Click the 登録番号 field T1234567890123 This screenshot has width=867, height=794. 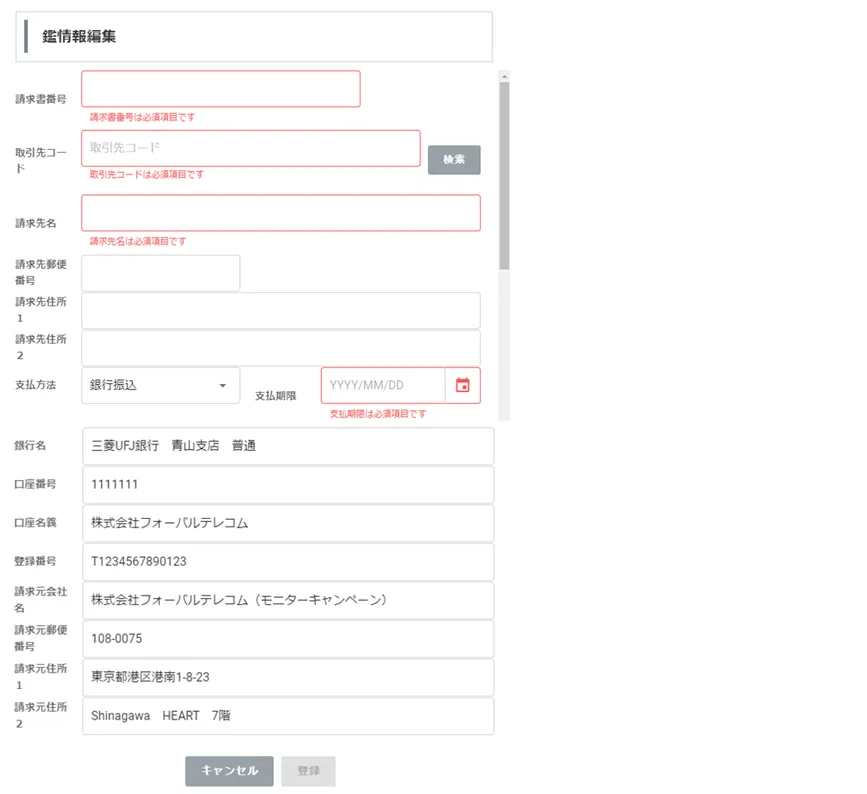coord(288,561)
